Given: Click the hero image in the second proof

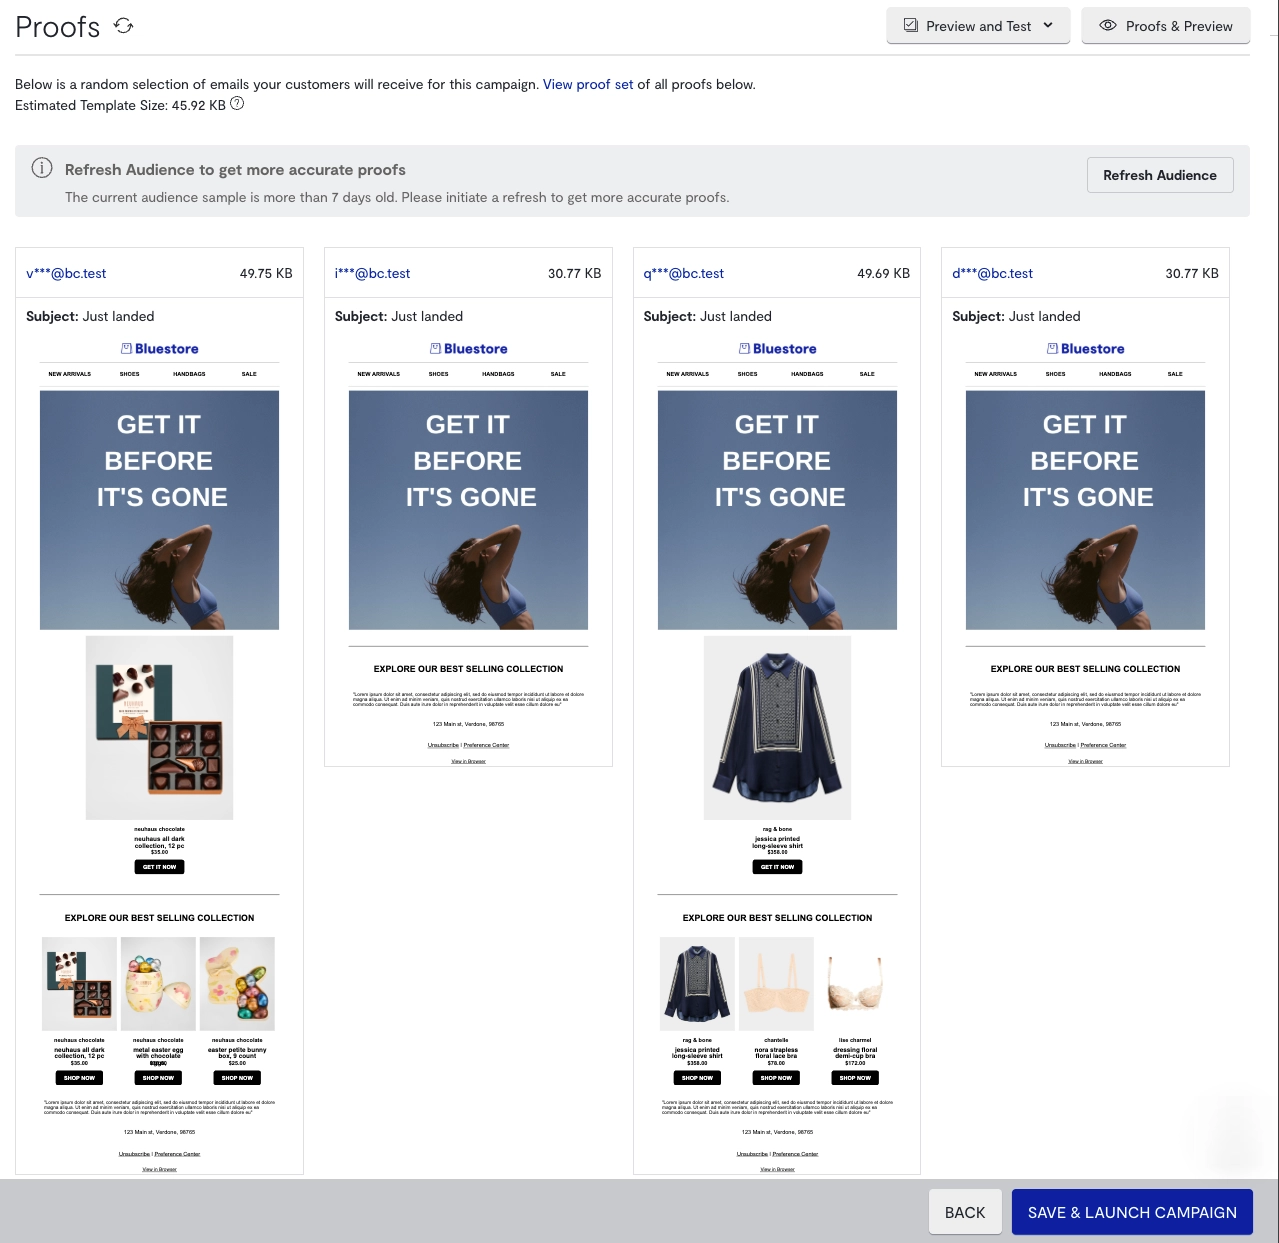Looking at the screenshot, I should (x=468, y=510).
